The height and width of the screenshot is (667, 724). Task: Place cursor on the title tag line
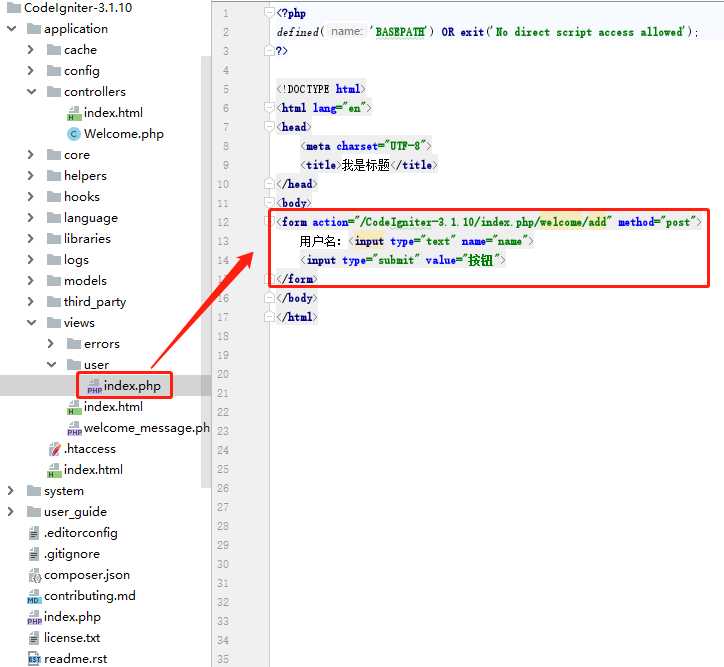click(368, 165)
